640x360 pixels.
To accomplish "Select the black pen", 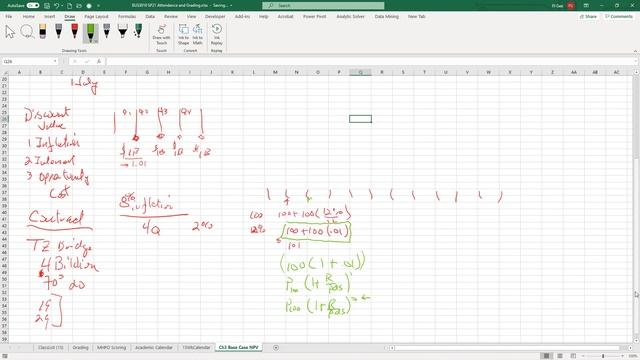I will pyautogui.click(x=59, y=31).
